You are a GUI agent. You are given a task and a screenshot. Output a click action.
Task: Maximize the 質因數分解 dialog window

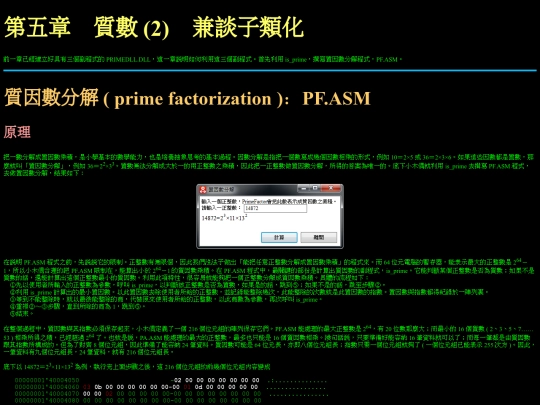[315, 188]
